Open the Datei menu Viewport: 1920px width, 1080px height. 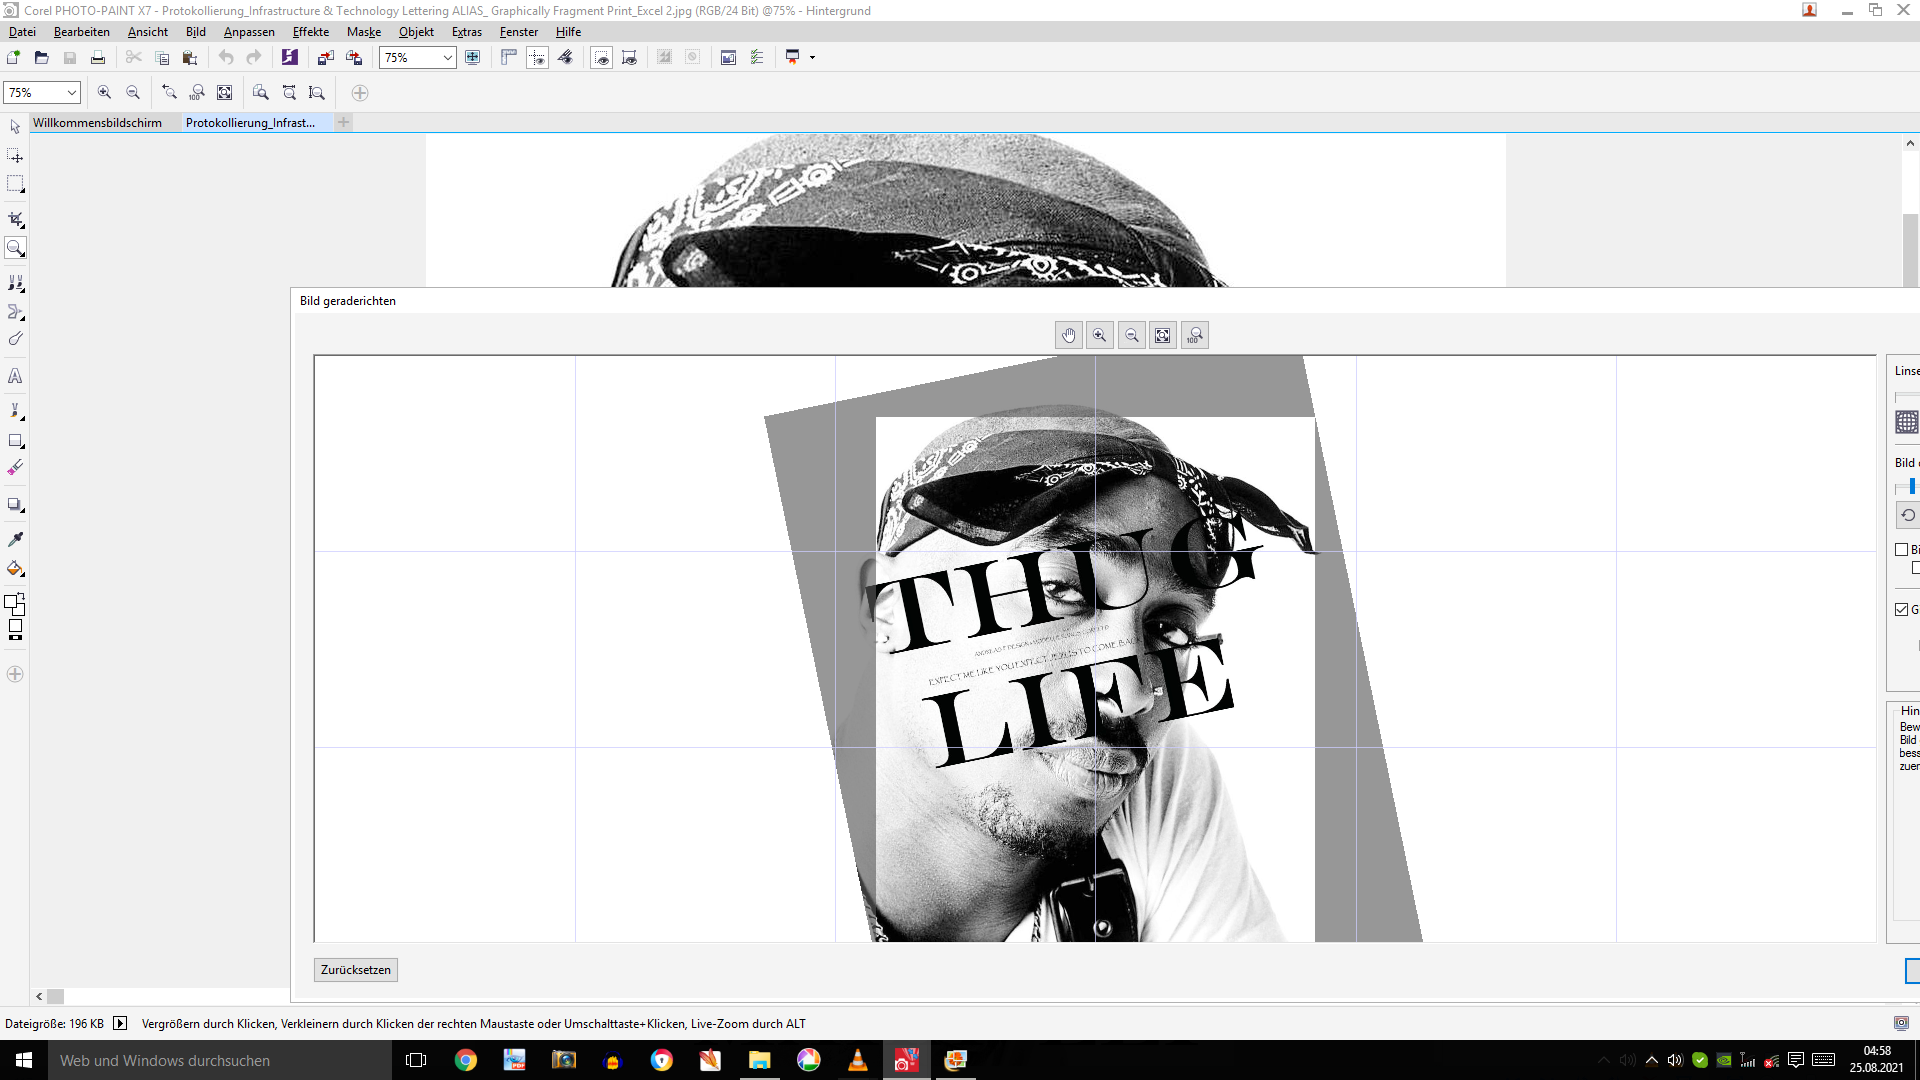click(x=22, y=32)
